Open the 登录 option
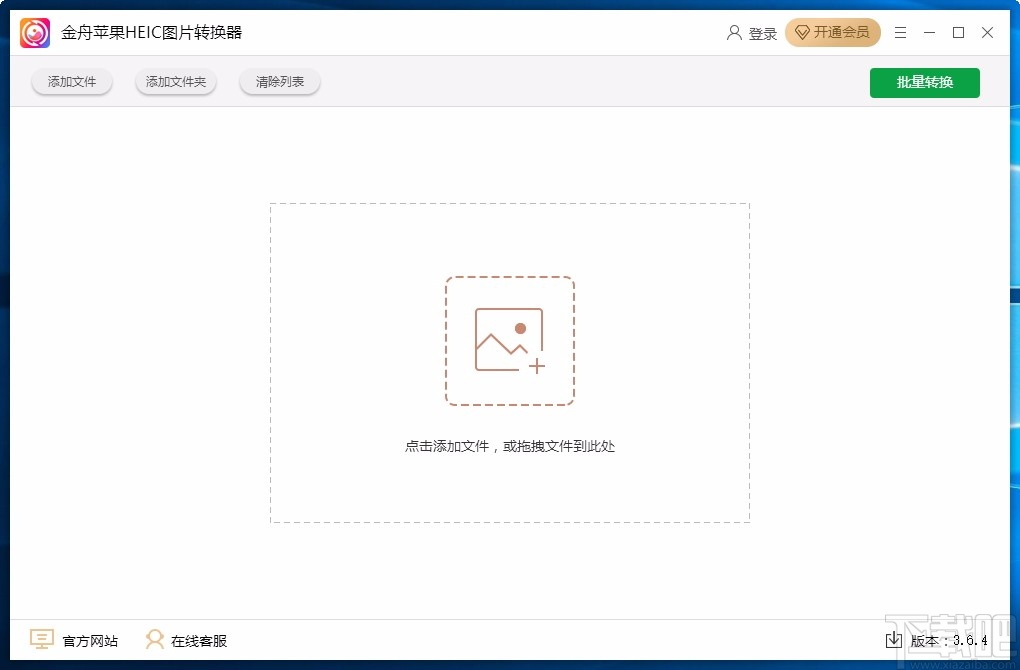 [762, 32]
